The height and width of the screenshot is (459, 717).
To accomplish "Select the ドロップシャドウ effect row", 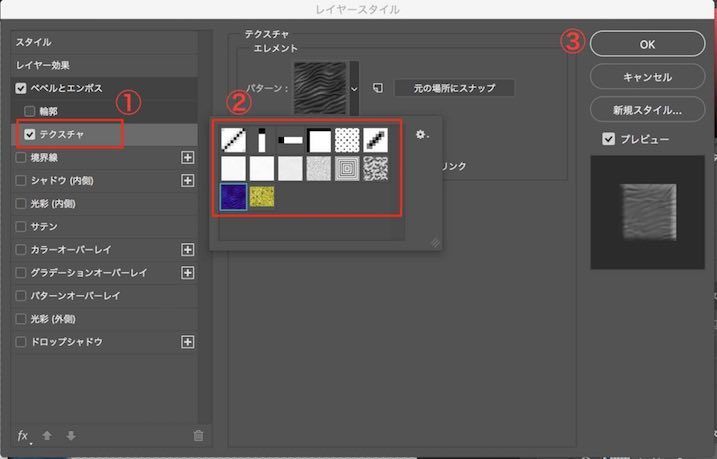I will click(x=104, y=342).
